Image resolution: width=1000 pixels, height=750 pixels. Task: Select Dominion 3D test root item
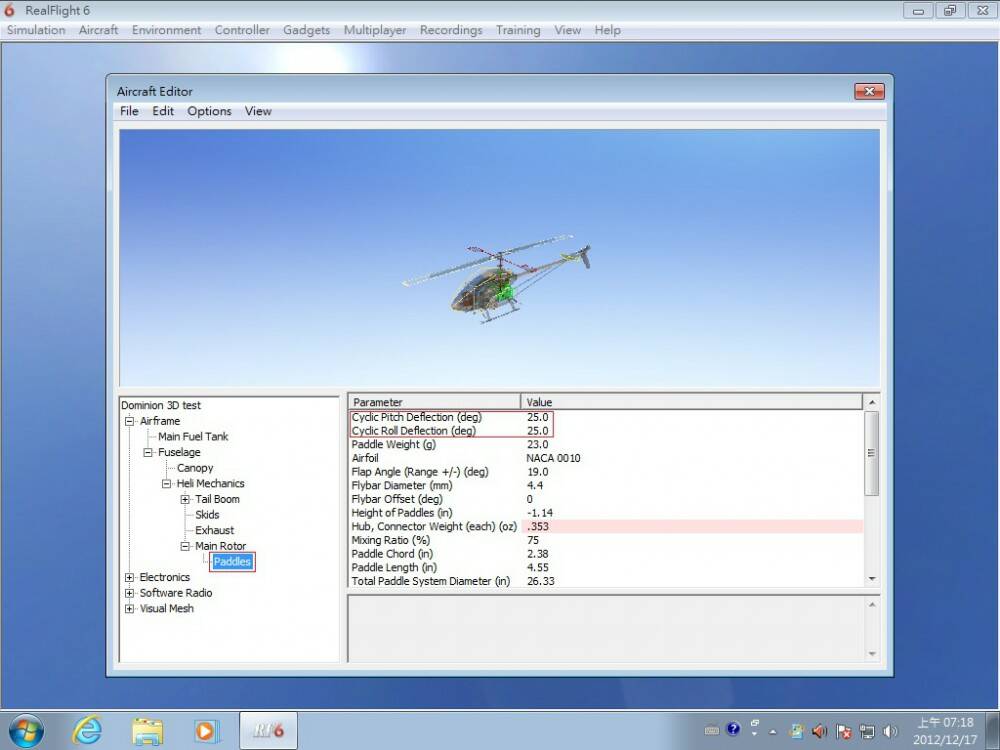(161, 405)
